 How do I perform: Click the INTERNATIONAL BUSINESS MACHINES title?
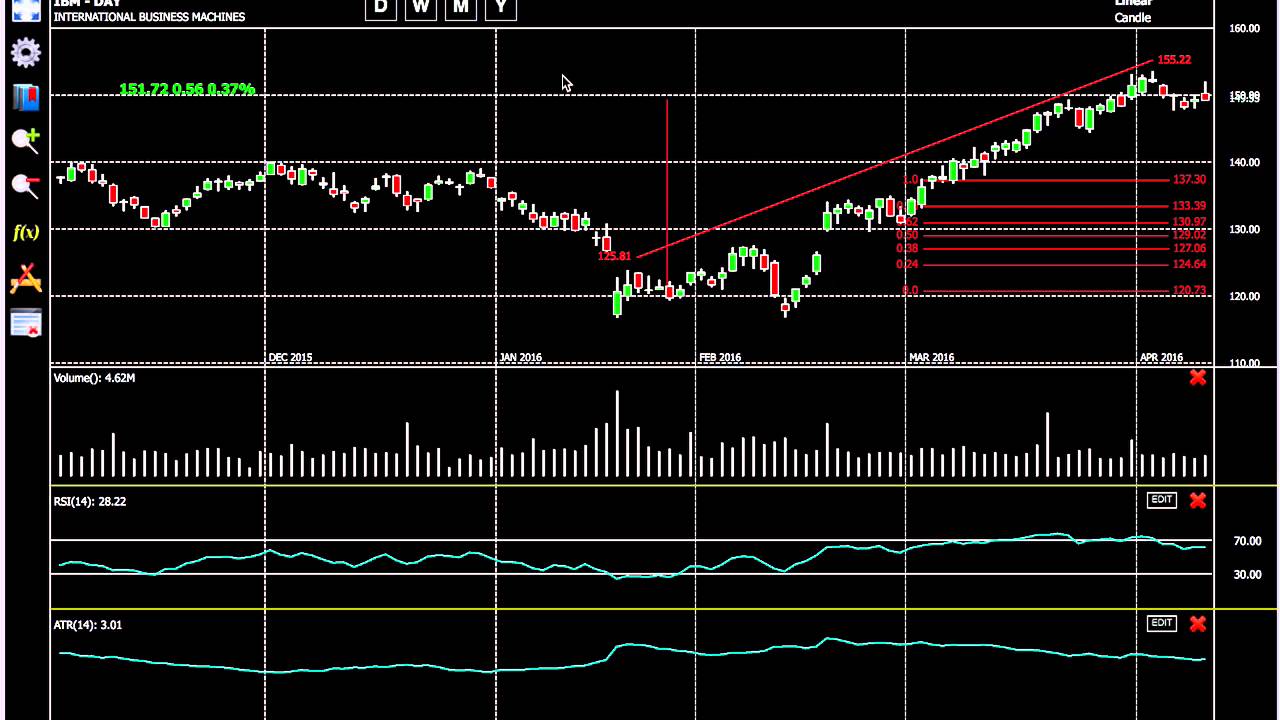[x=149, y=17]
